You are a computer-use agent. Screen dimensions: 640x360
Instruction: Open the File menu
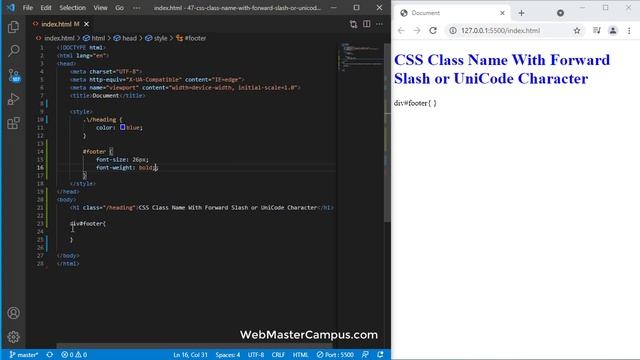[28, 8]
